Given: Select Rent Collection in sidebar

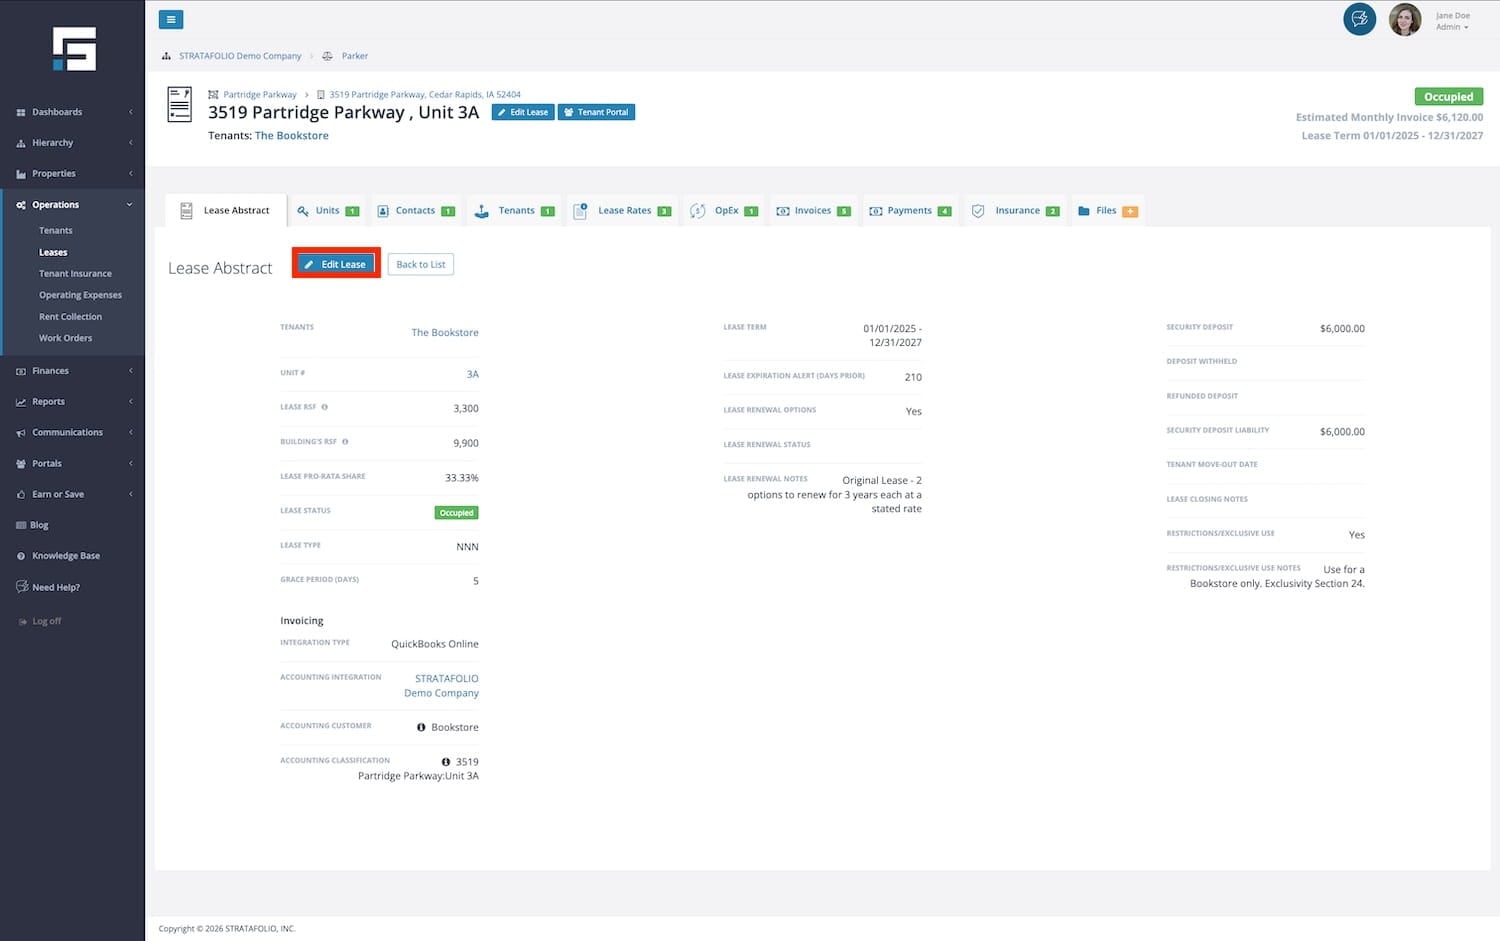Looking at the screenshot, I should coord(70,317).
